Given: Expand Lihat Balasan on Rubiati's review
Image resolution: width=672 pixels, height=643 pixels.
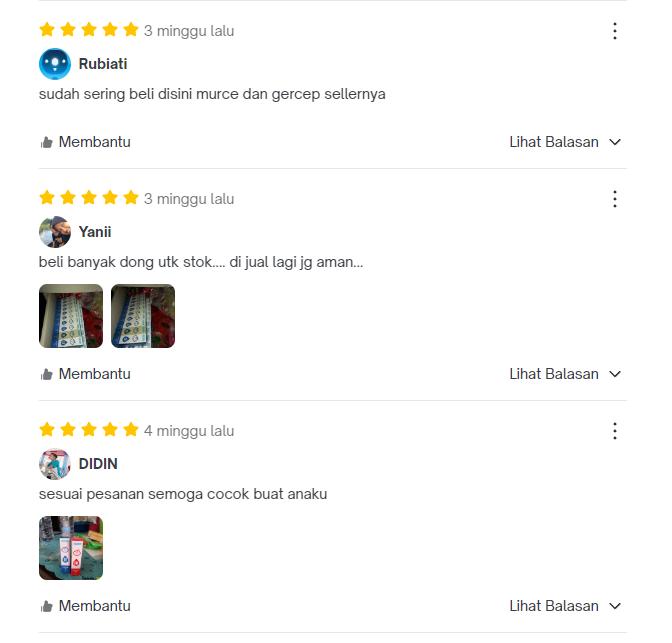Looking at the screenshot, I should pyautogui.click(x=565, y=142).
